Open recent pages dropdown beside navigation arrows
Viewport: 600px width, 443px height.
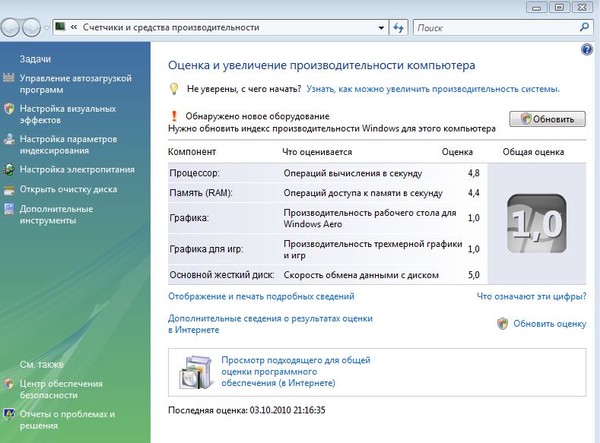point(47,28)
